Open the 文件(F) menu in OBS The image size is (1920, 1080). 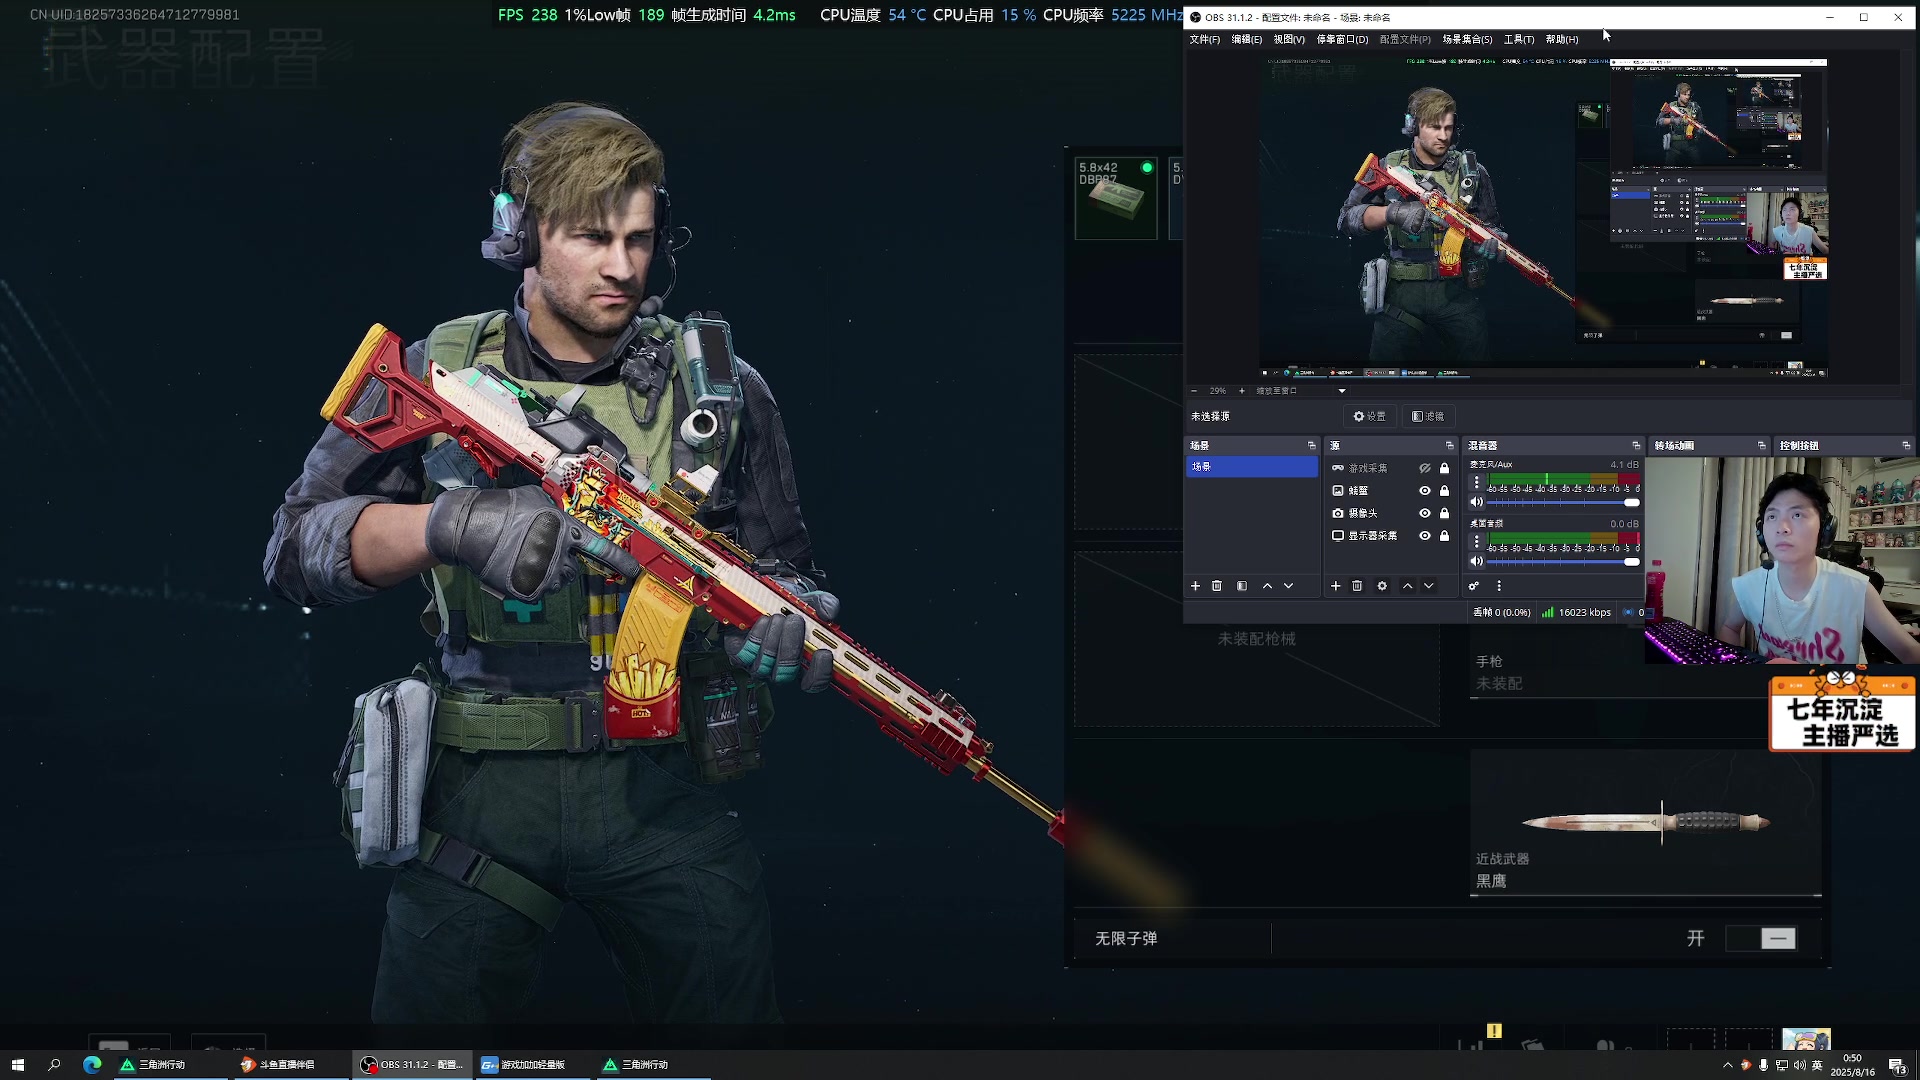click(1205, 39)
